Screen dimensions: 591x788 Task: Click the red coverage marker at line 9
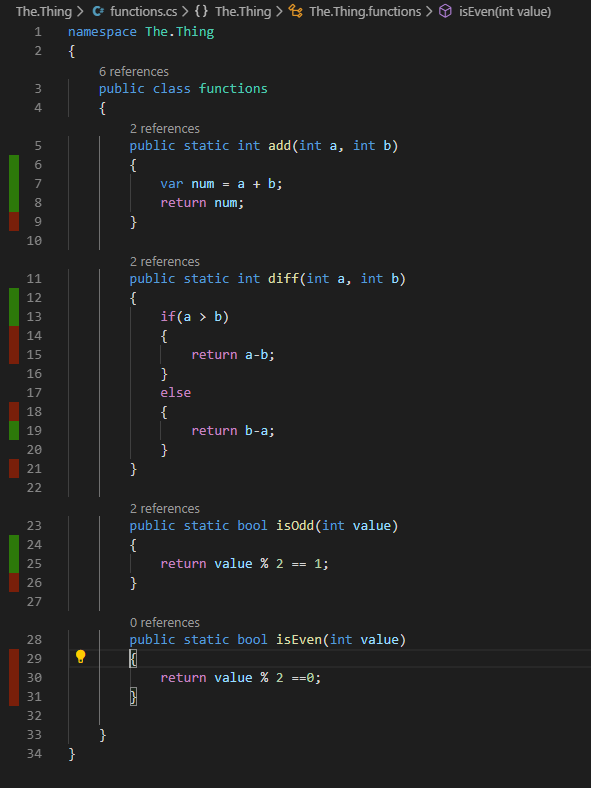(x=14, y=222)
